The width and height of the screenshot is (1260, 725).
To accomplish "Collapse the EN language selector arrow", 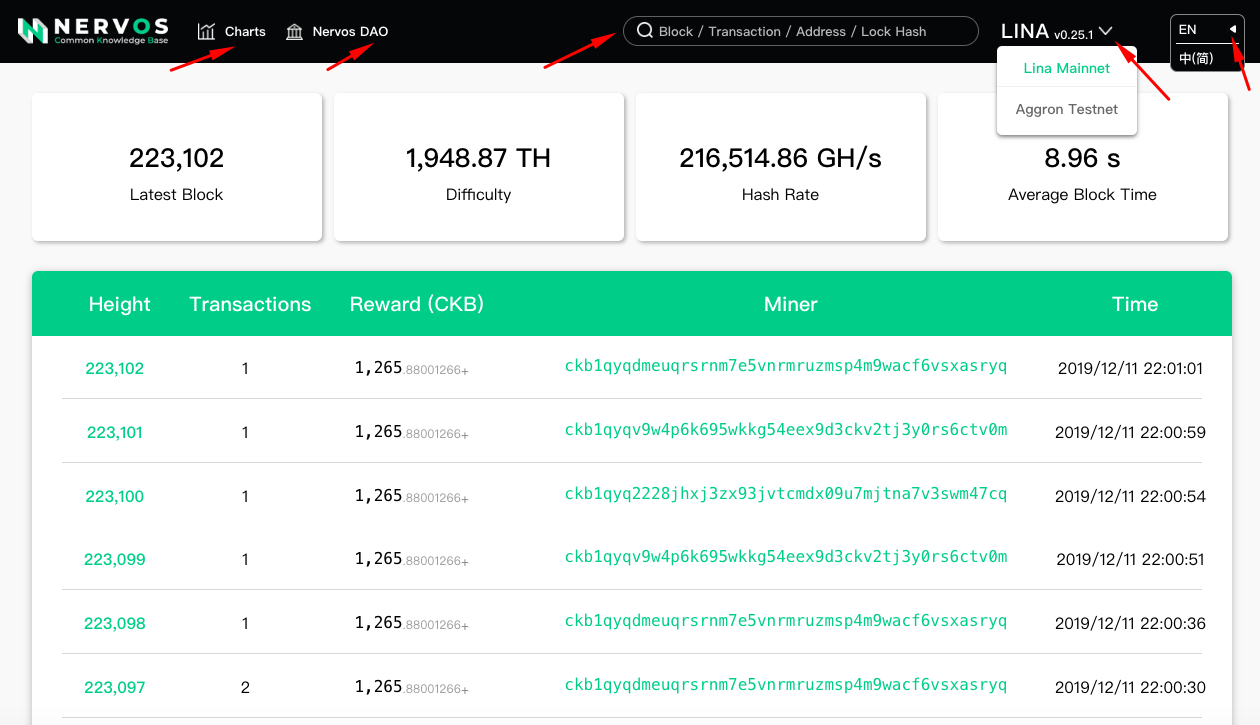I will click(x=1232, y=30).
